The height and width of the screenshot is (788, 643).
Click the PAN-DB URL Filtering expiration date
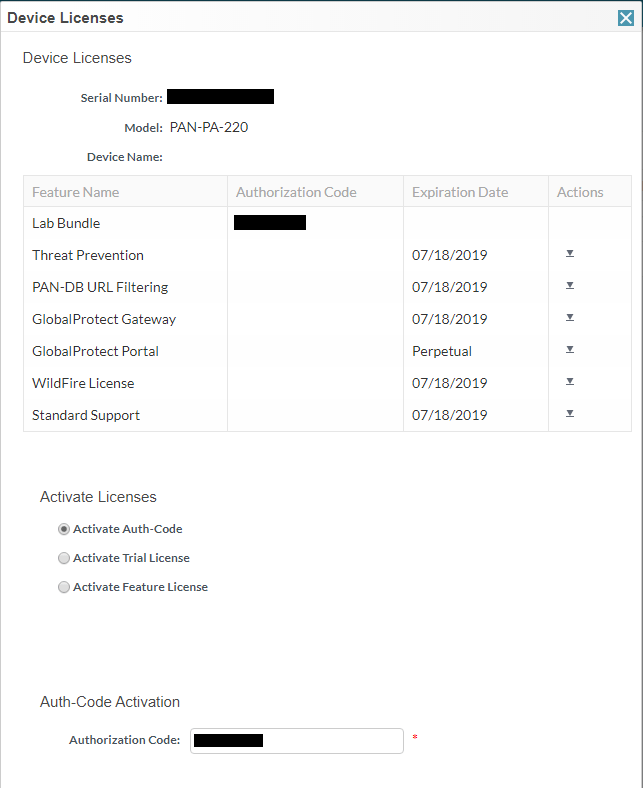[449, 287]
